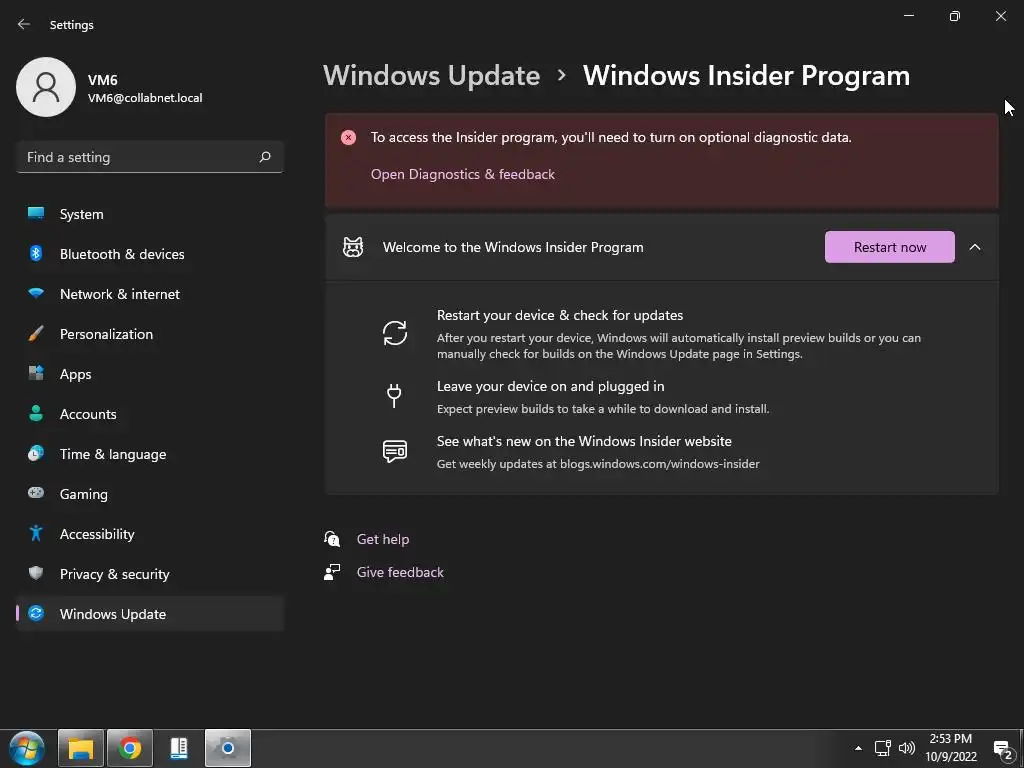Open the Start menu orb
This screenshot has height=768, width=1024.
pyautogui.click(x=27, y=748)
